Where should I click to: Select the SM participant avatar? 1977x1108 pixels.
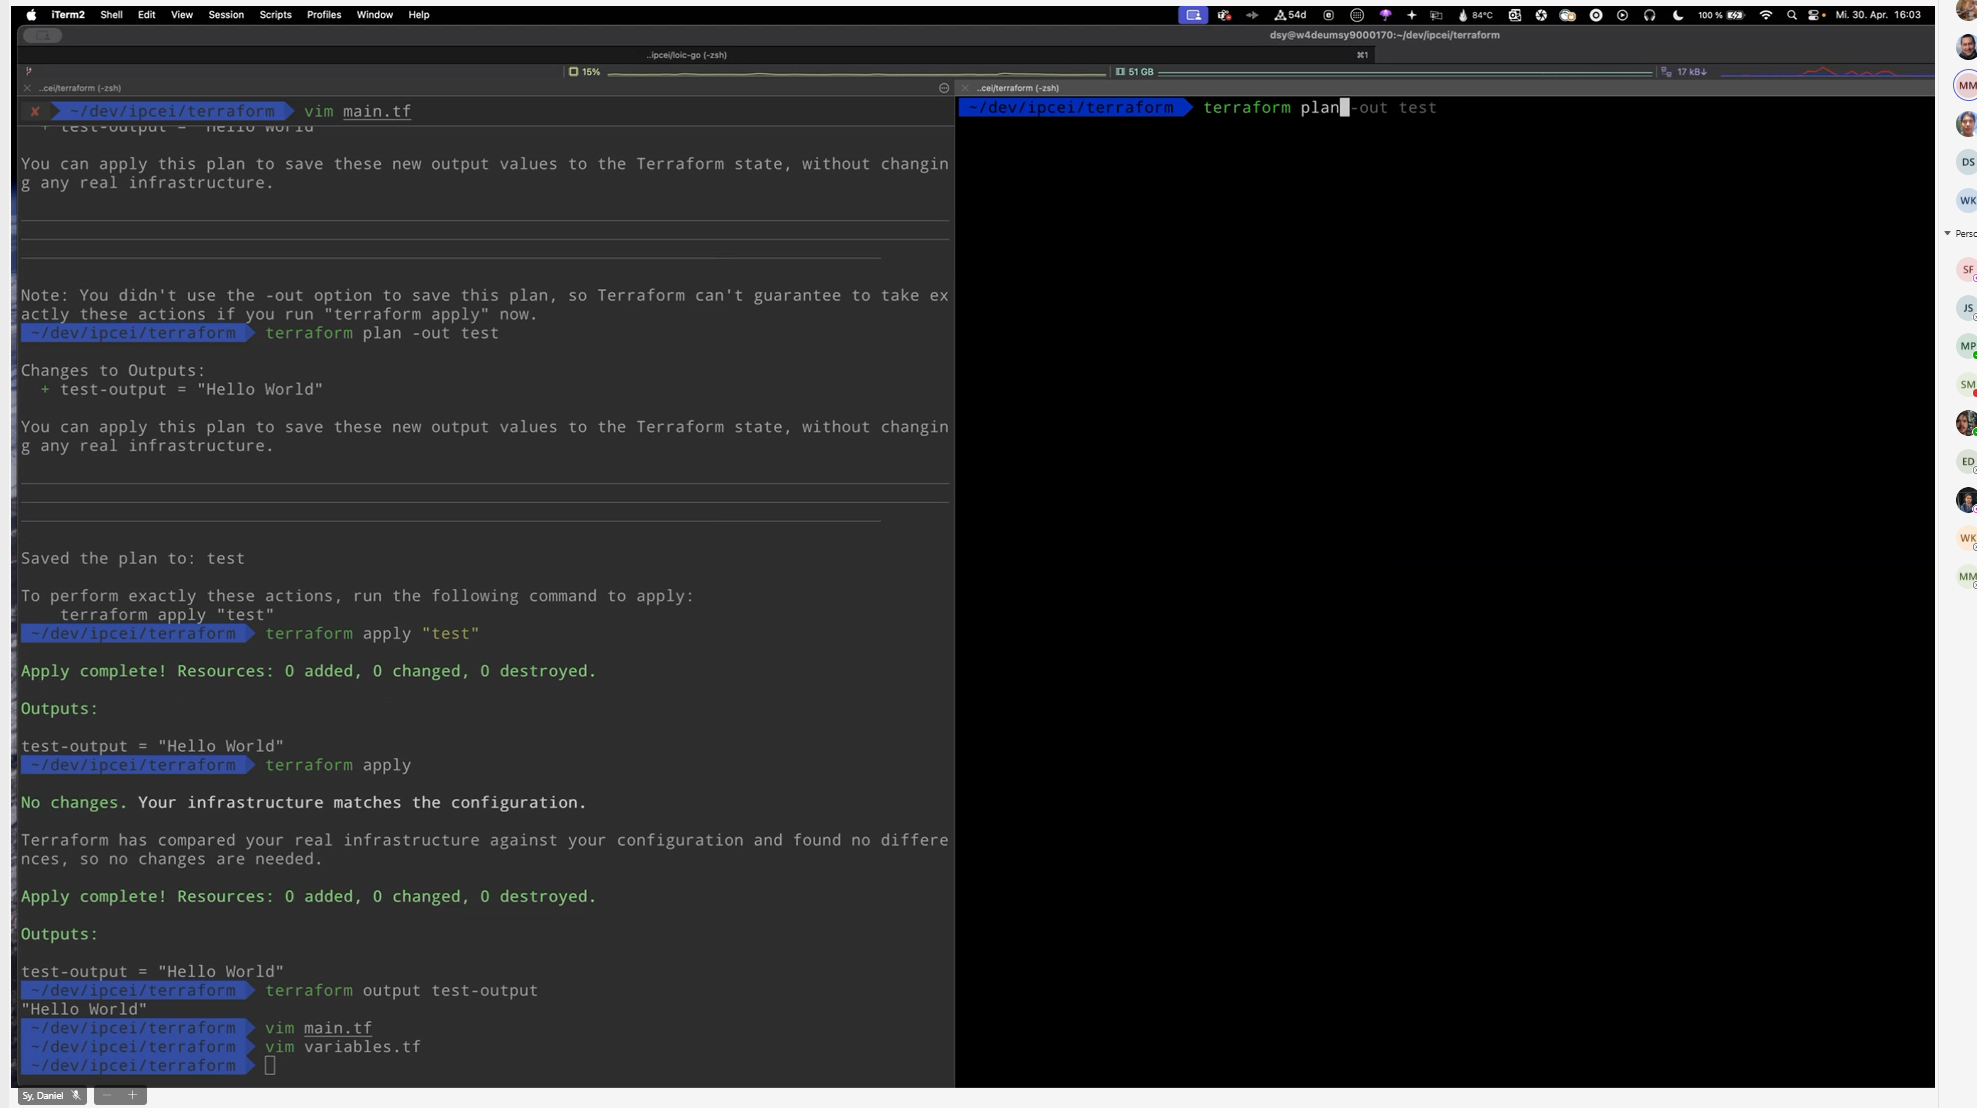click(x=1966, y=385)
